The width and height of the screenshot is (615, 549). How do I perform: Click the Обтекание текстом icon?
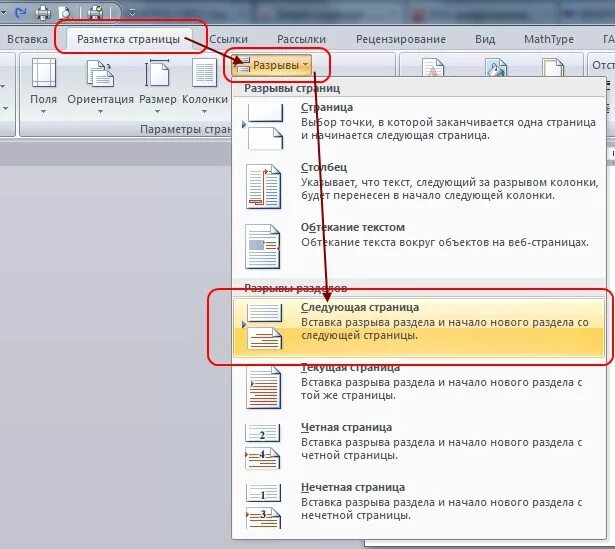(x=262, y=246)
